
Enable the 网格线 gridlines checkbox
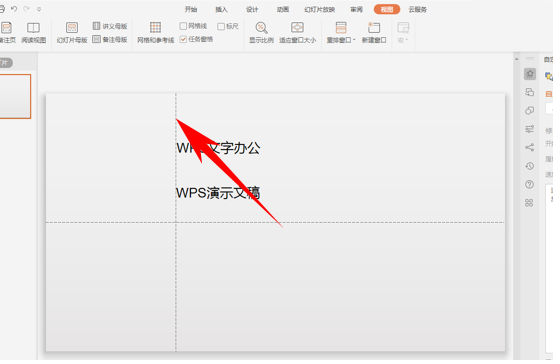point(183,26)
